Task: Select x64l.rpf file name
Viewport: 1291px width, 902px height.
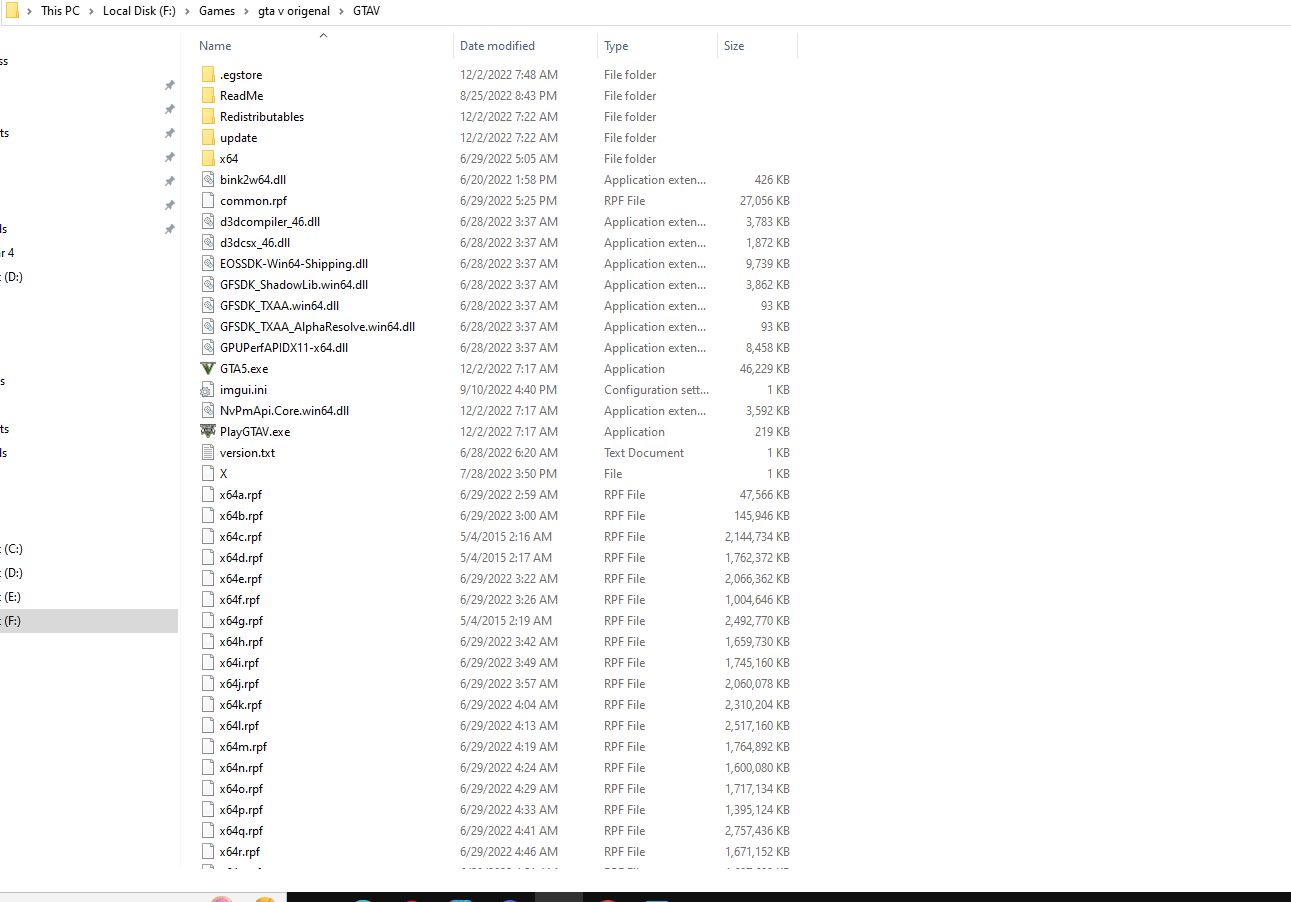Action: 239,725
